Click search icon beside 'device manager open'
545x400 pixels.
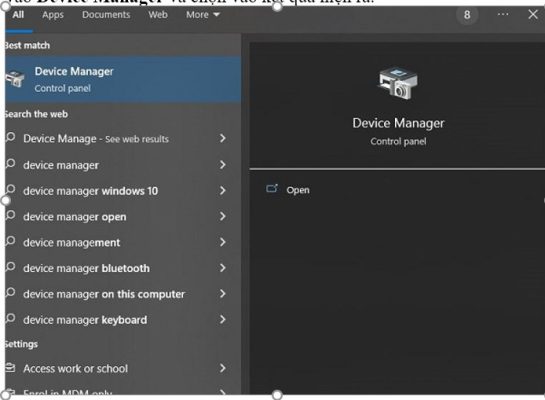10,215
